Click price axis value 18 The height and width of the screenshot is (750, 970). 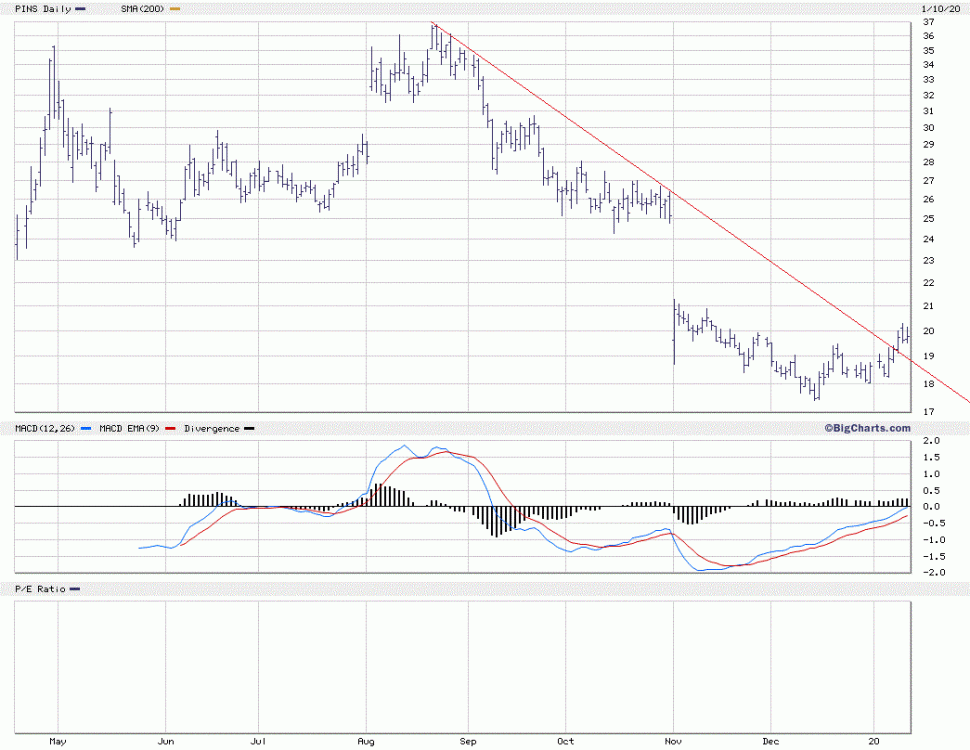click(929, 384)
